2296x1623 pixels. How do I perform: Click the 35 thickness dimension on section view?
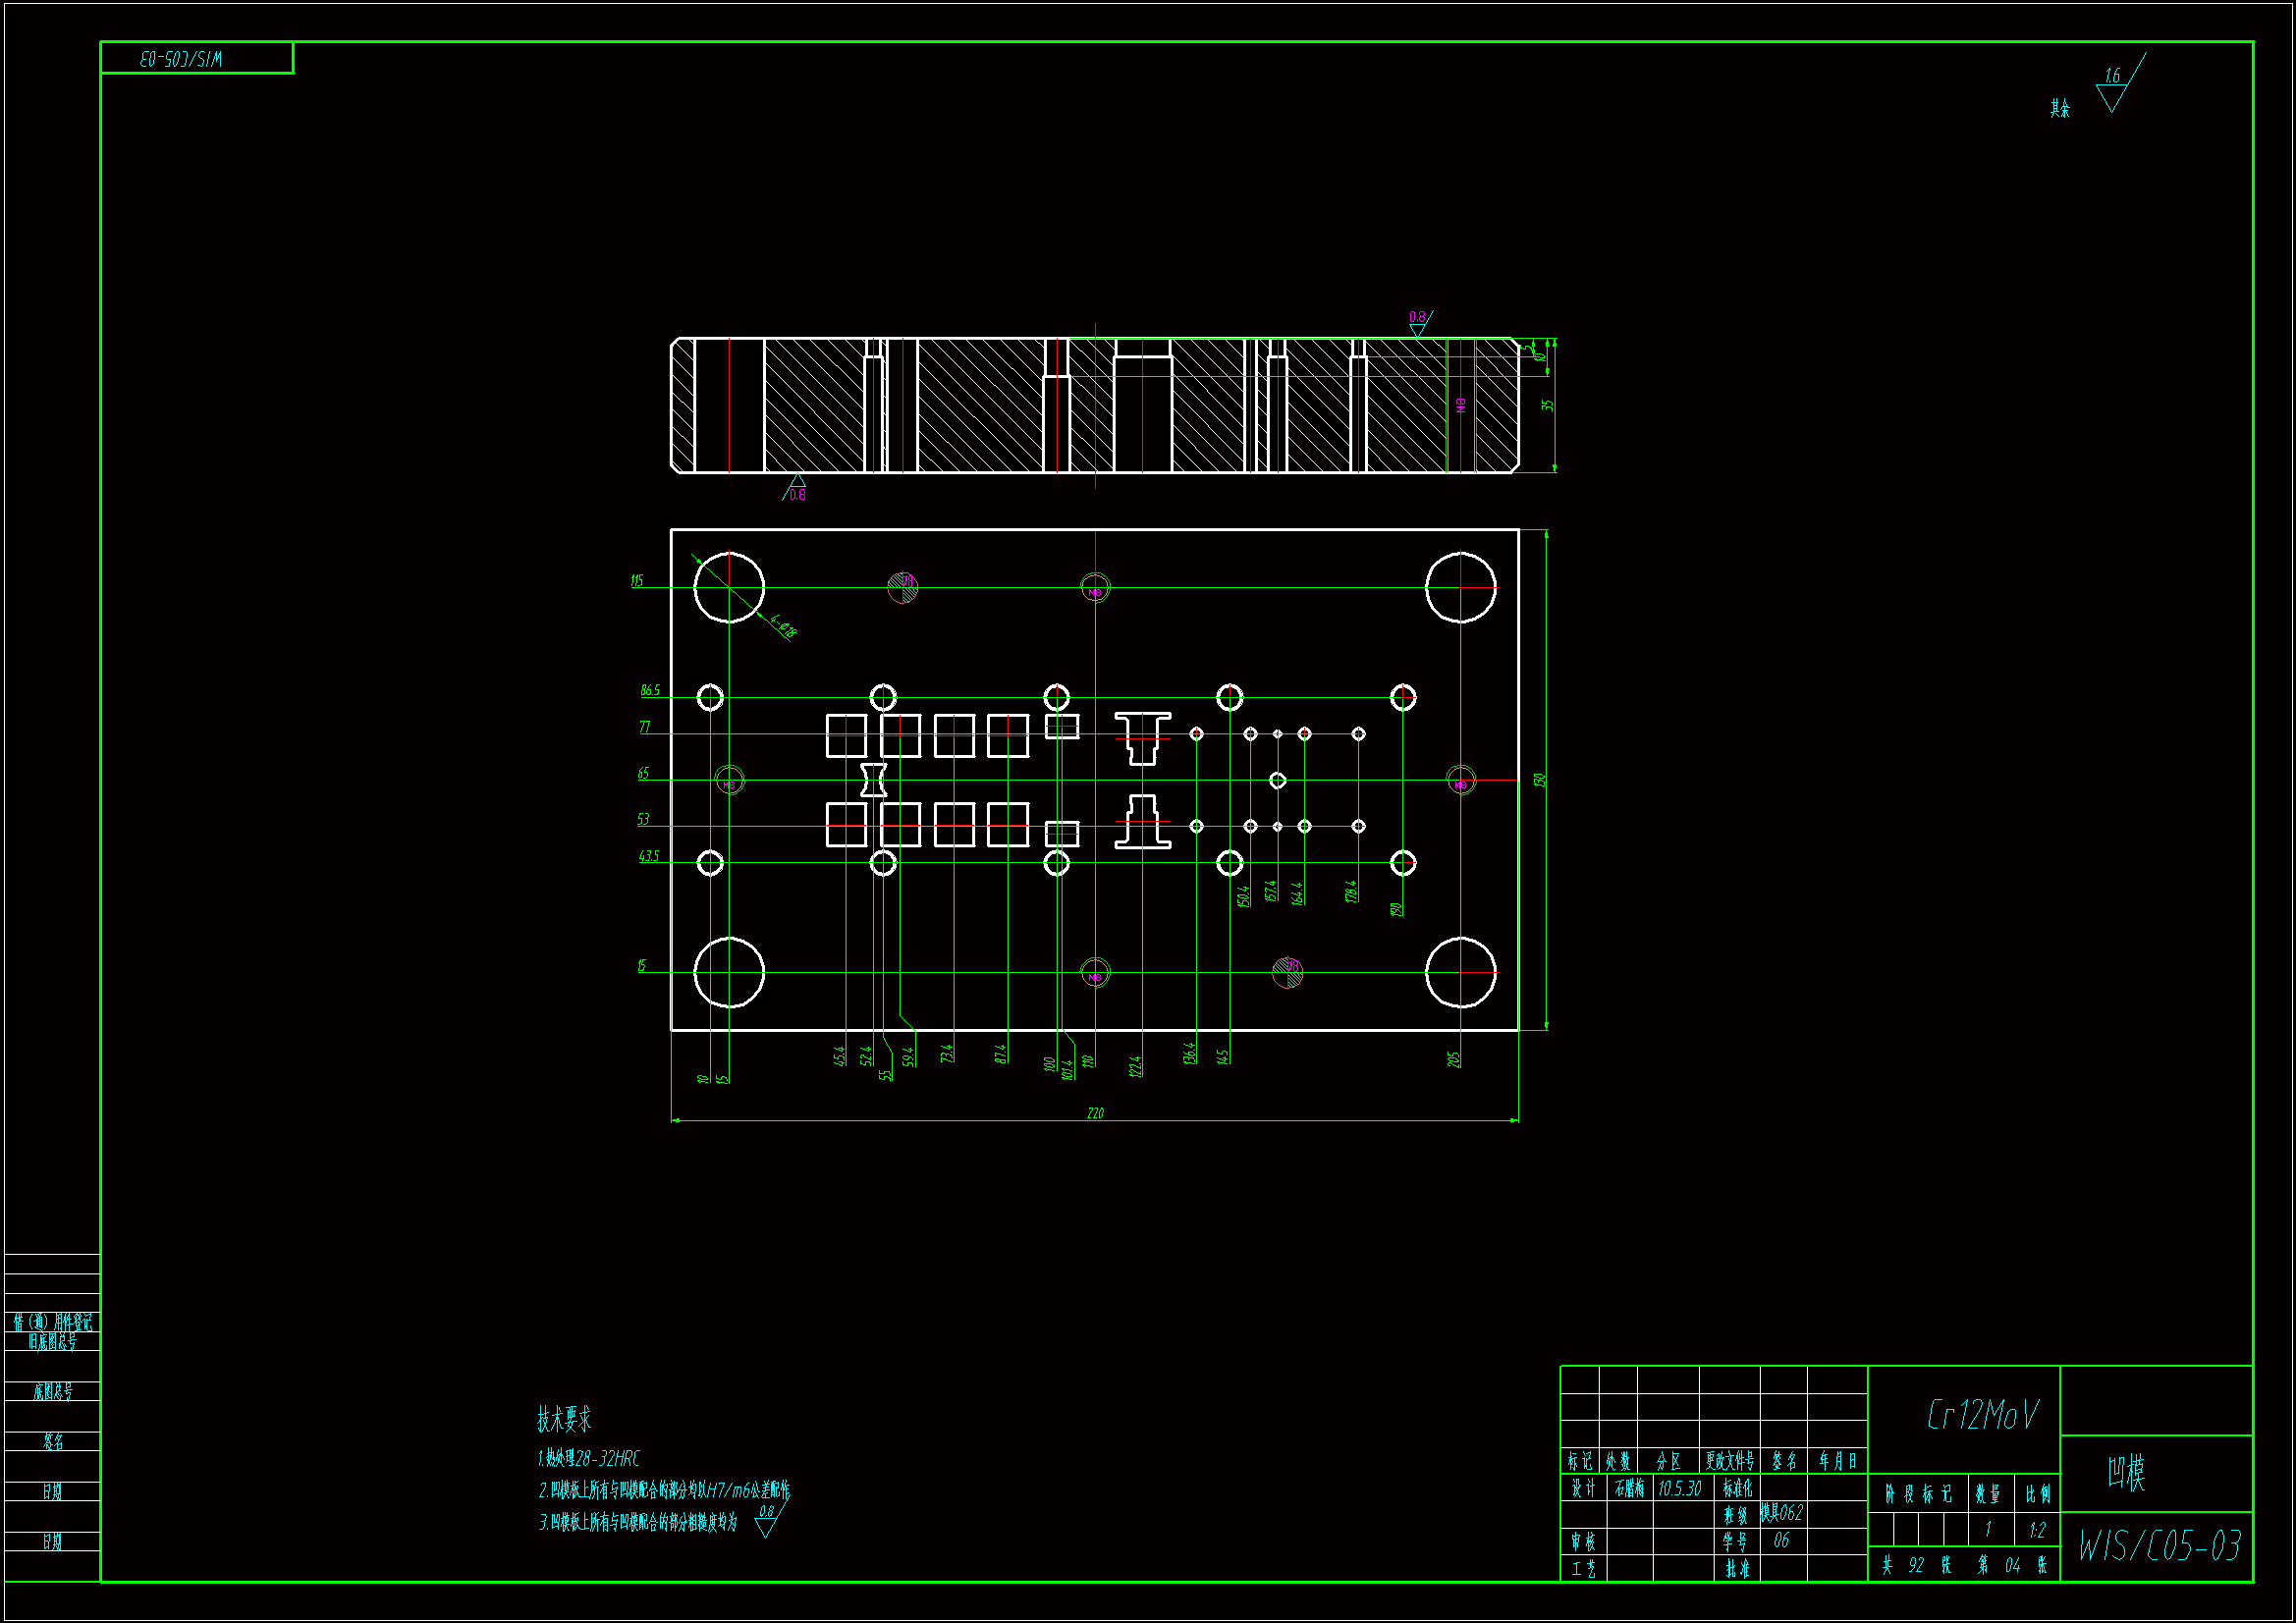(x=1547, y=406)
